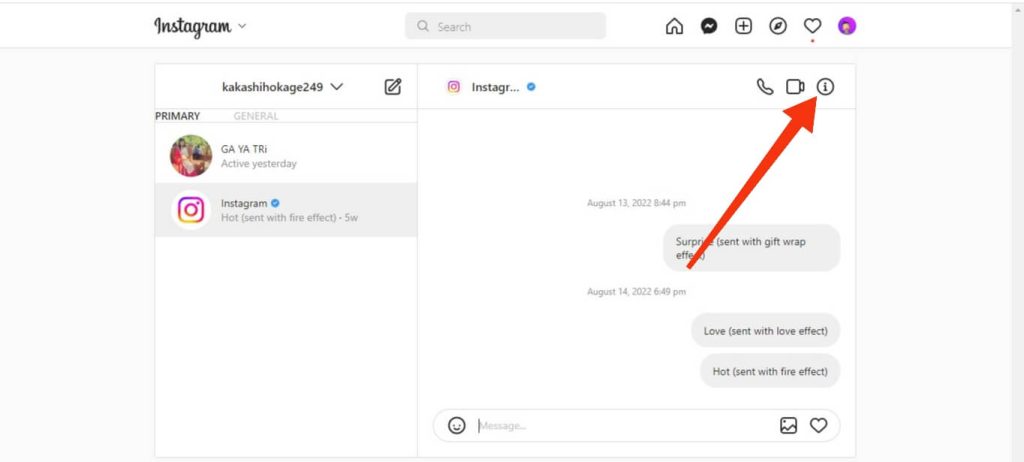
Task: Start a video call with camera icon
Action: [x=795, y=87]
